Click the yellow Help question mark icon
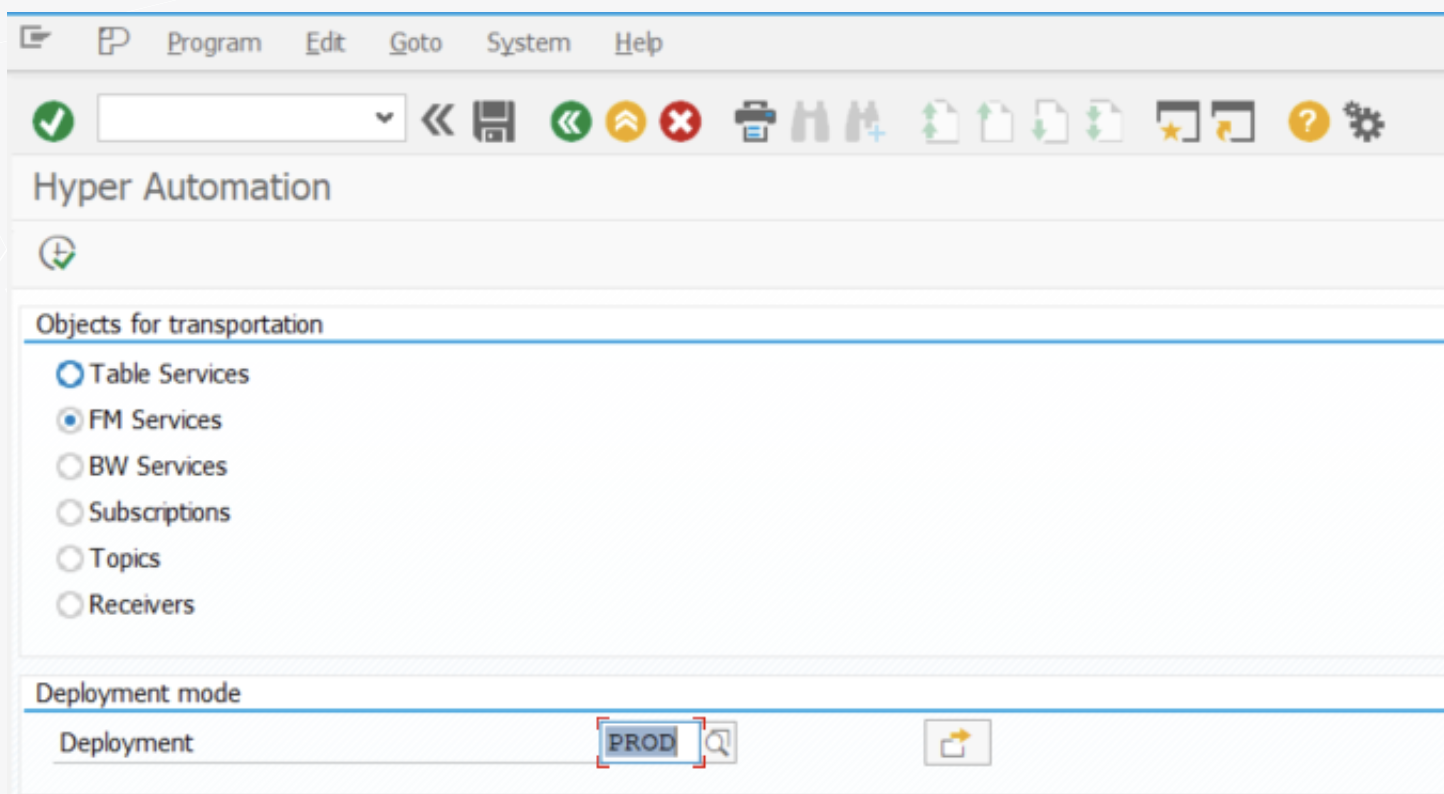This screenshot has width=1444, height=794. (1308, 121)
